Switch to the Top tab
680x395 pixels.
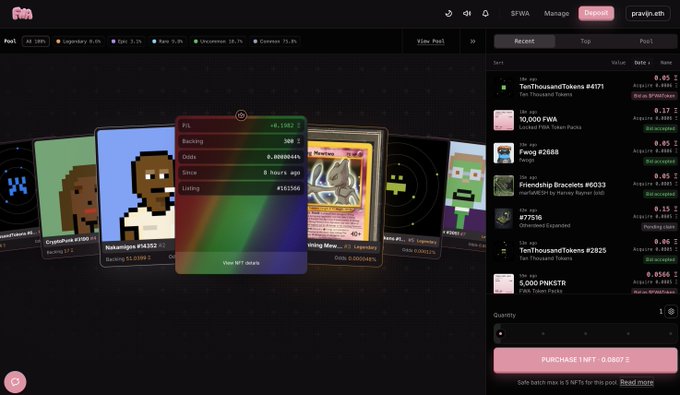pos(585,41)
